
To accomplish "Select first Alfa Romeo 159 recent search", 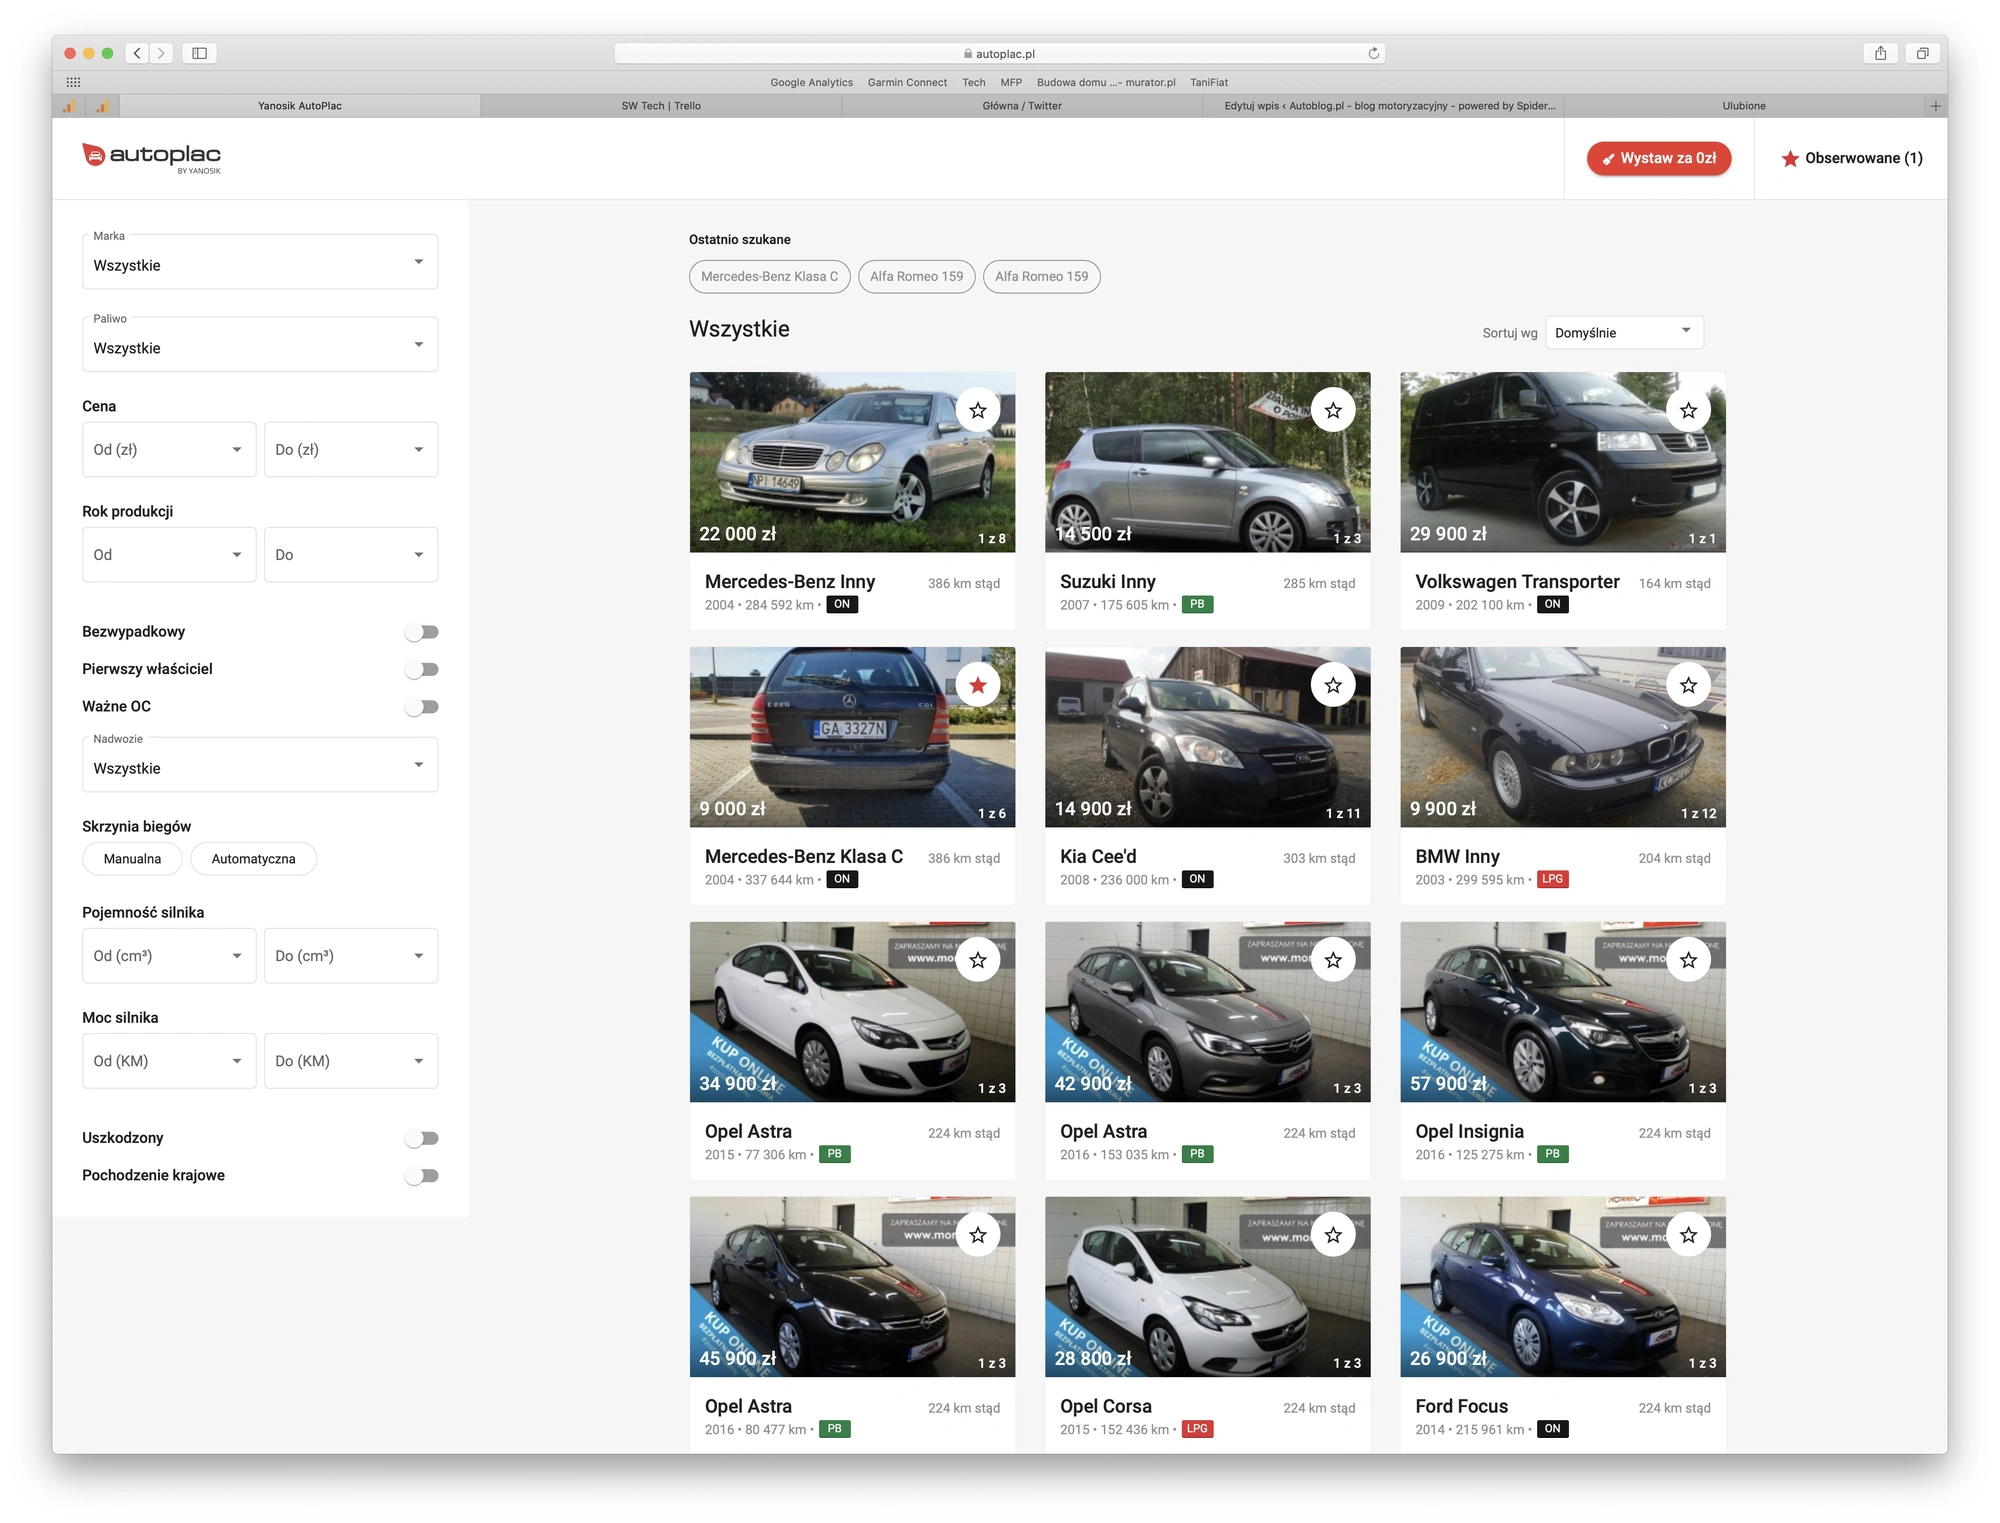I will 916,277.
